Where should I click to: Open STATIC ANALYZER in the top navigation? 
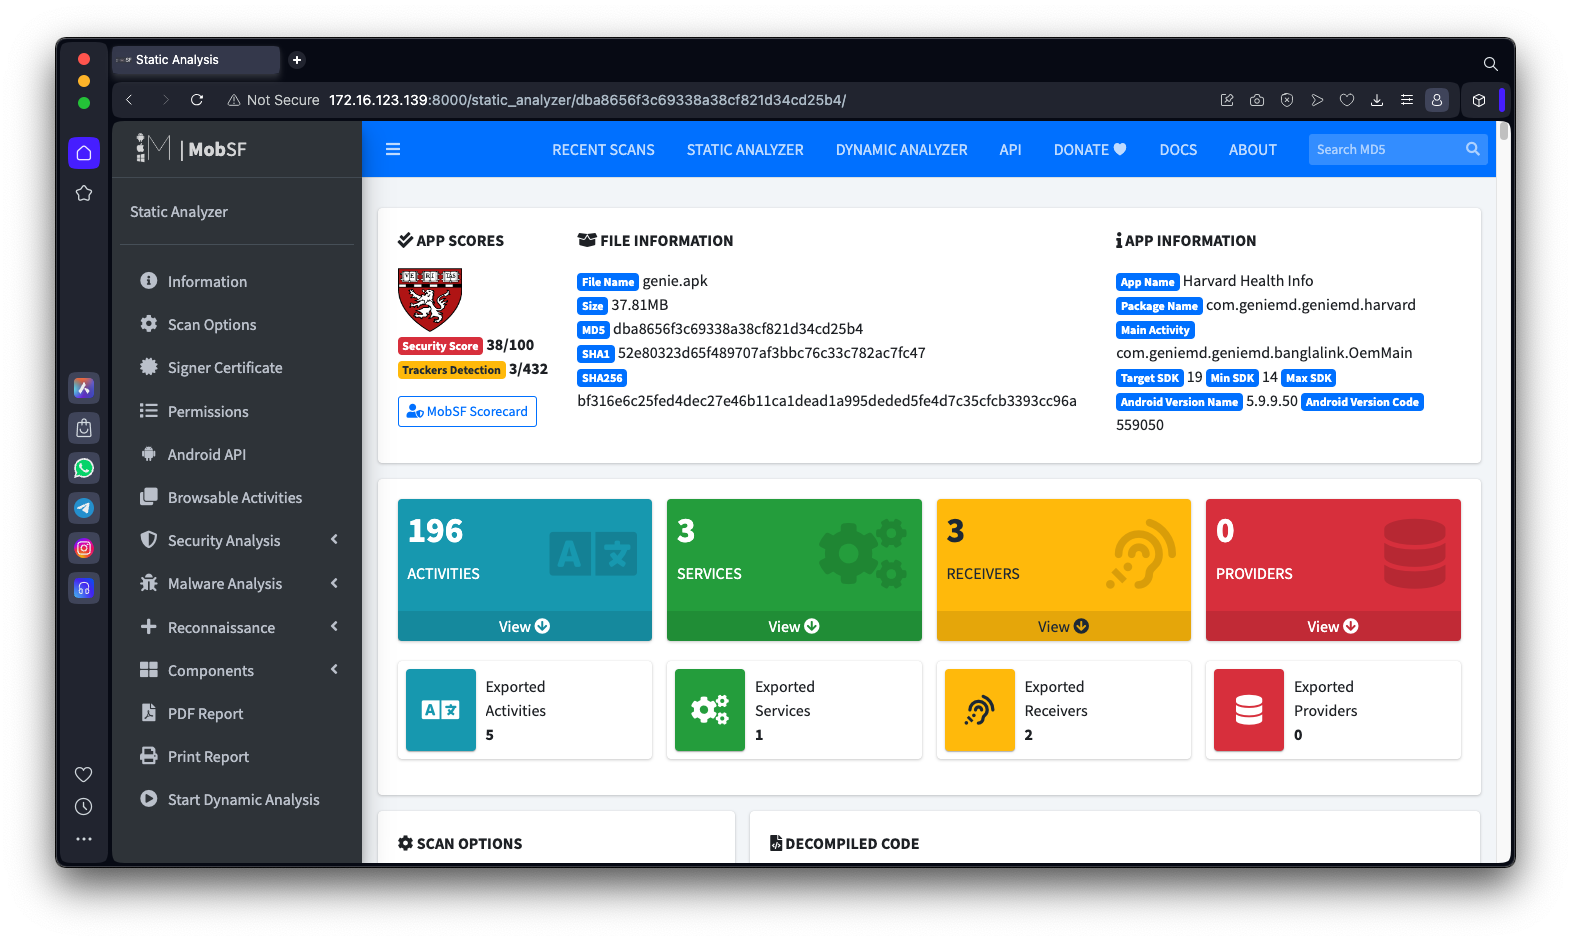745,150
